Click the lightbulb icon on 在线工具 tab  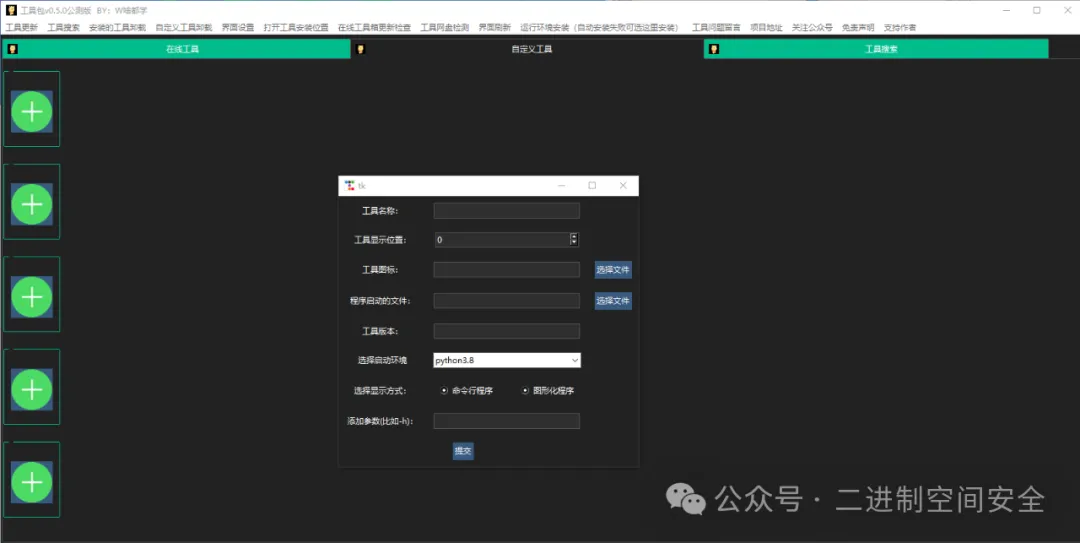[x=13, y=49]
